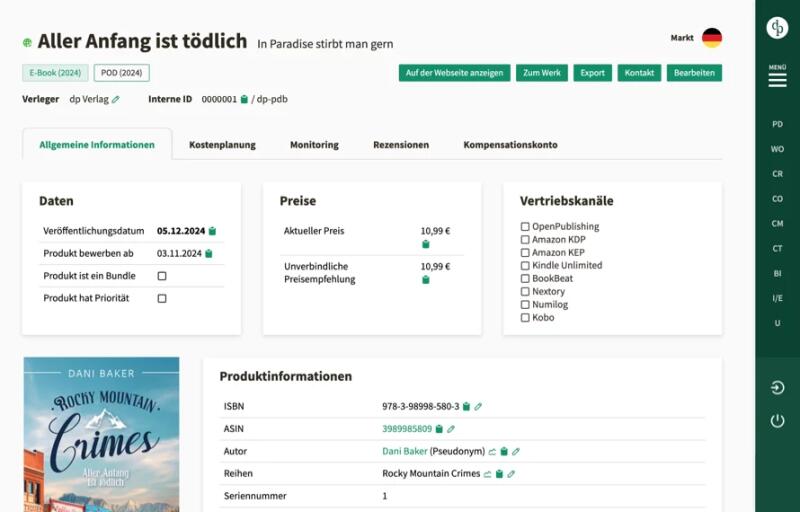Screen dimensions: 800x512
Task: Switch to Allgemeine Informationen tab
Action: [x=97, y=145]
